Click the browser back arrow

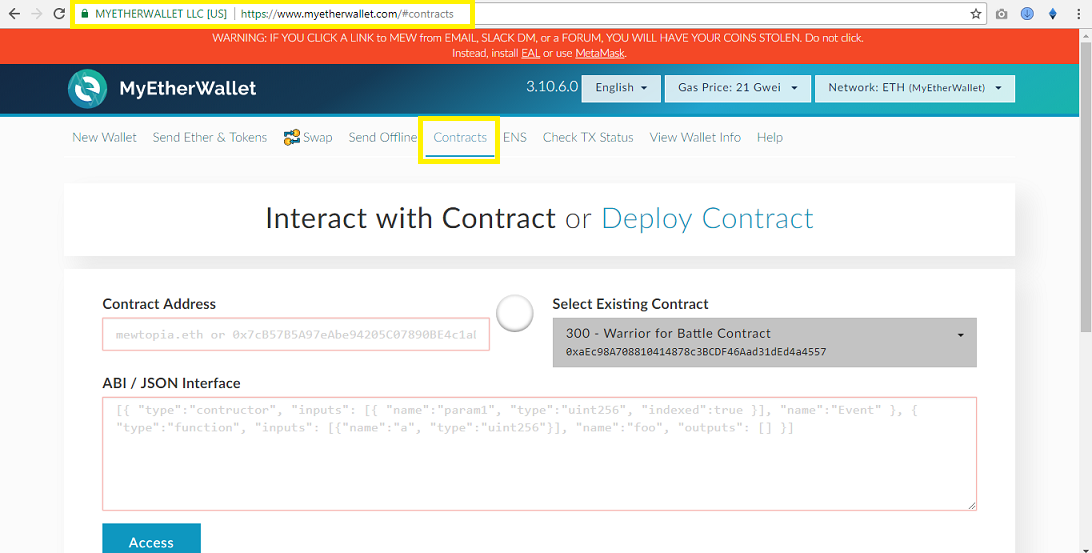click(x=14, y=14)
